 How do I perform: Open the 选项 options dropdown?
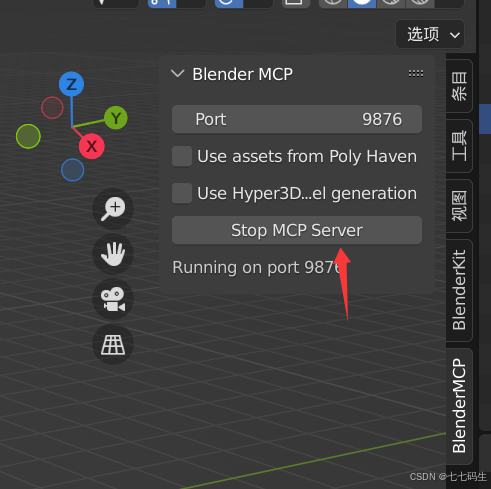pyautogui.click(x=430, y=34)
